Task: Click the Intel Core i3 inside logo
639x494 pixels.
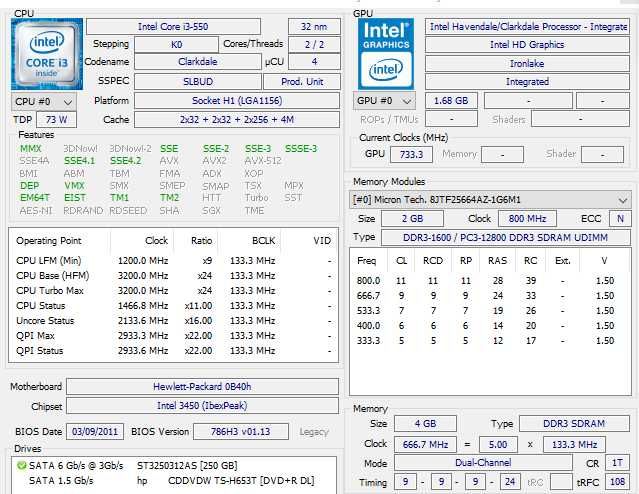Action: coord(47,54)
